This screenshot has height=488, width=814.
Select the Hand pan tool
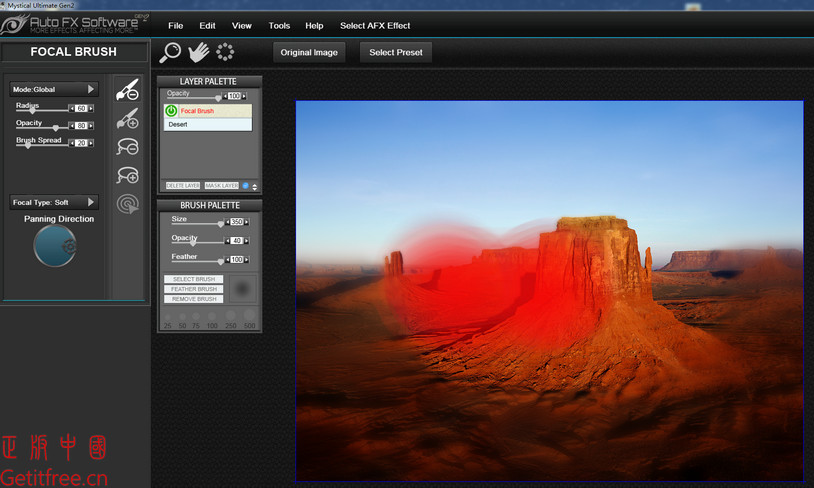point(198,52)
